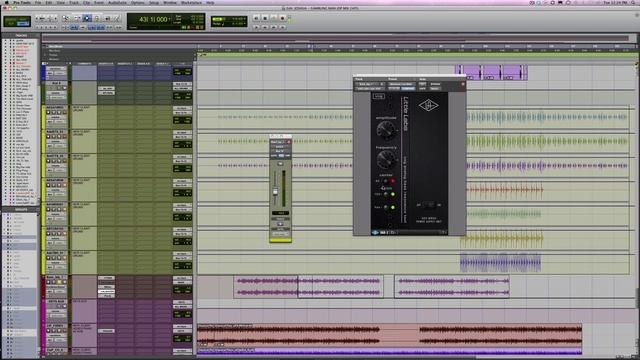Click the main counter display field
The height and width of the screenshot is (360, 640).
coord(153,19)
